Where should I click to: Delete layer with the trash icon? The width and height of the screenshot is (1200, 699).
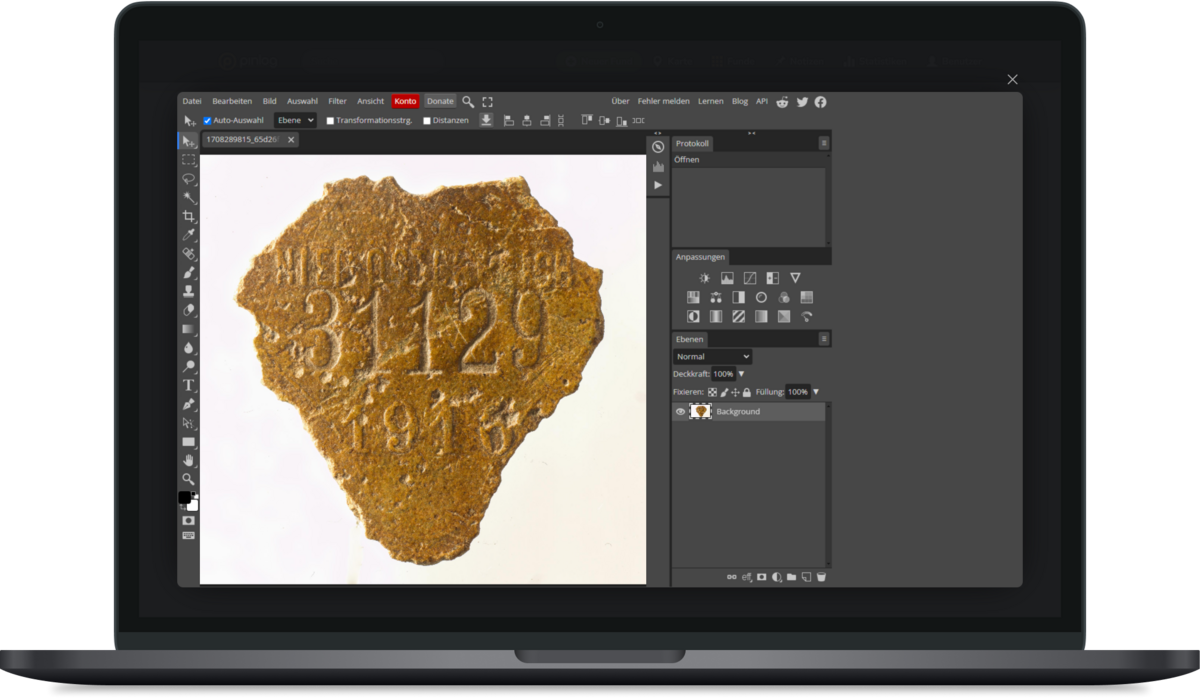821,577
